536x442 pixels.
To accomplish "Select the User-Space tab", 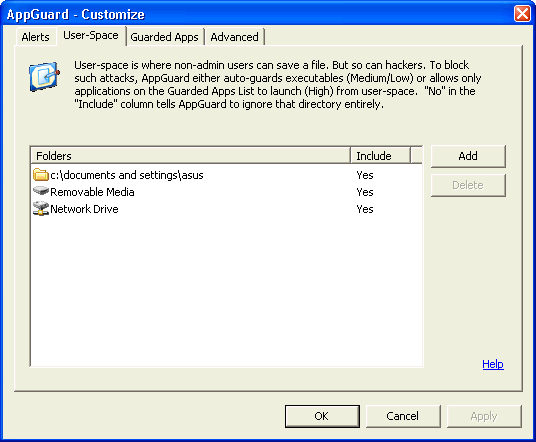I will 91,36.
